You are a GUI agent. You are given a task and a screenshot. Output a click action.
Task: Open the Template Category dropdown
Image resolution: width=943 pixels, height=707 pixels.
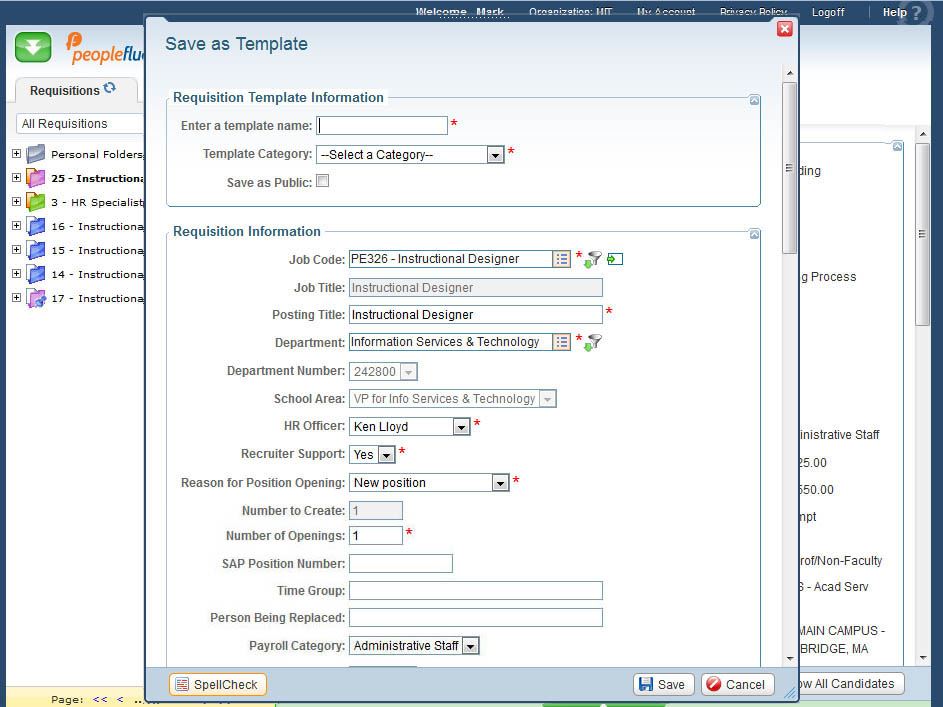[x=495, y=155]
